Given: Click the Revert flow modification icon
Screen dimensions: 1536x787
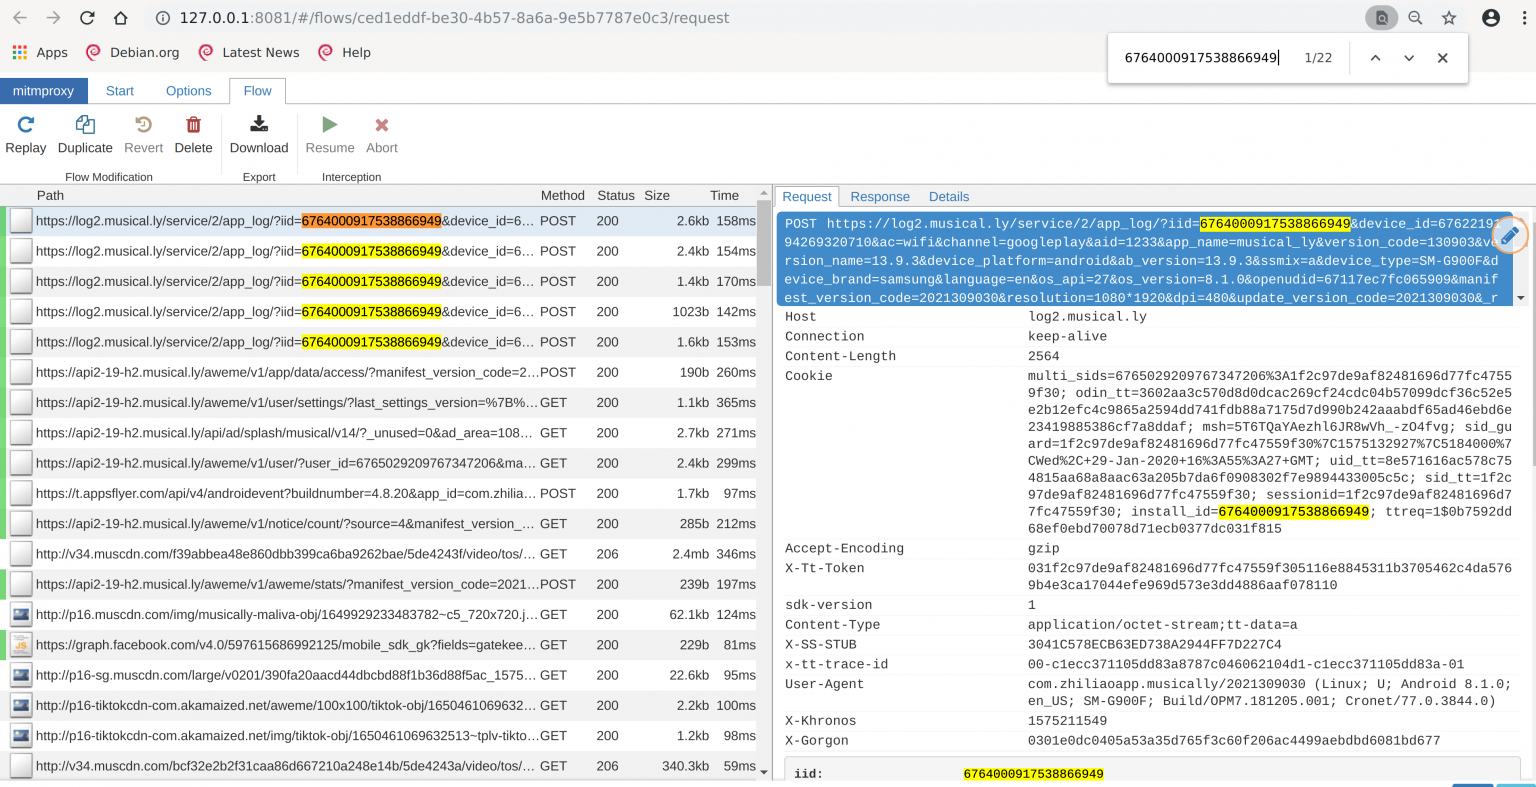Looking at the screenshot, I should point(143,125).
